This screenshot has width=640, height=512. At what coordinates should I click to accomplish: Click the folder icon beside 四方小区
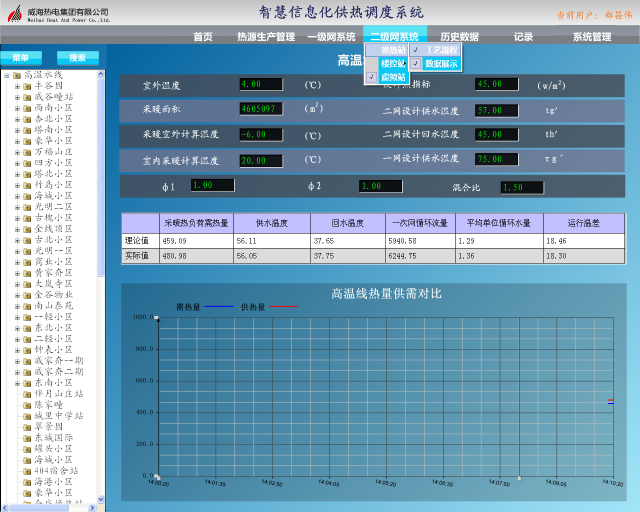point(27,163)
